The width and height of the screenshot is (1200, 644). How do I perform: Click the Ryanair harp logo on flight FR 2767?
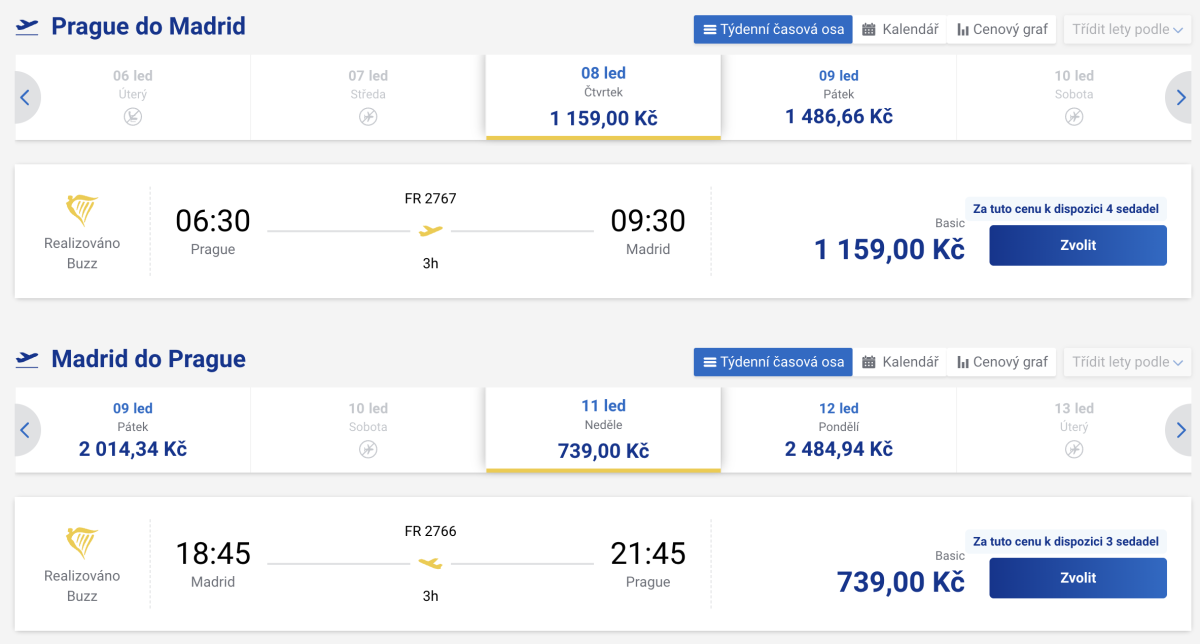(x=82, y=211)
